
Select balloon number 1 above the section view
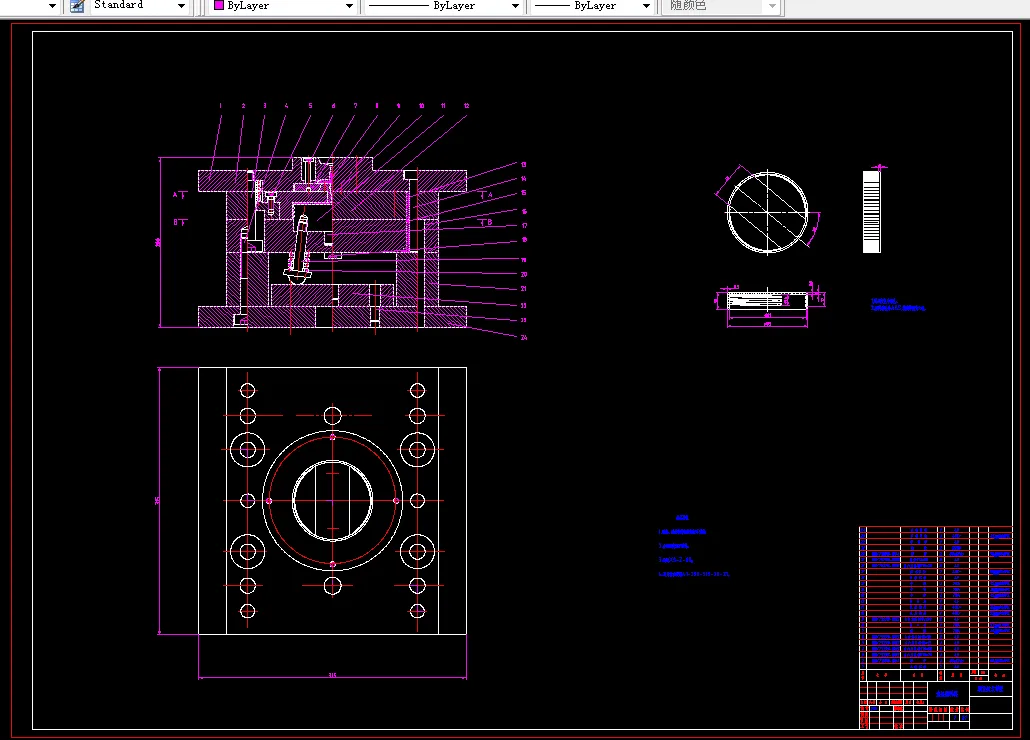click(221, 106)
